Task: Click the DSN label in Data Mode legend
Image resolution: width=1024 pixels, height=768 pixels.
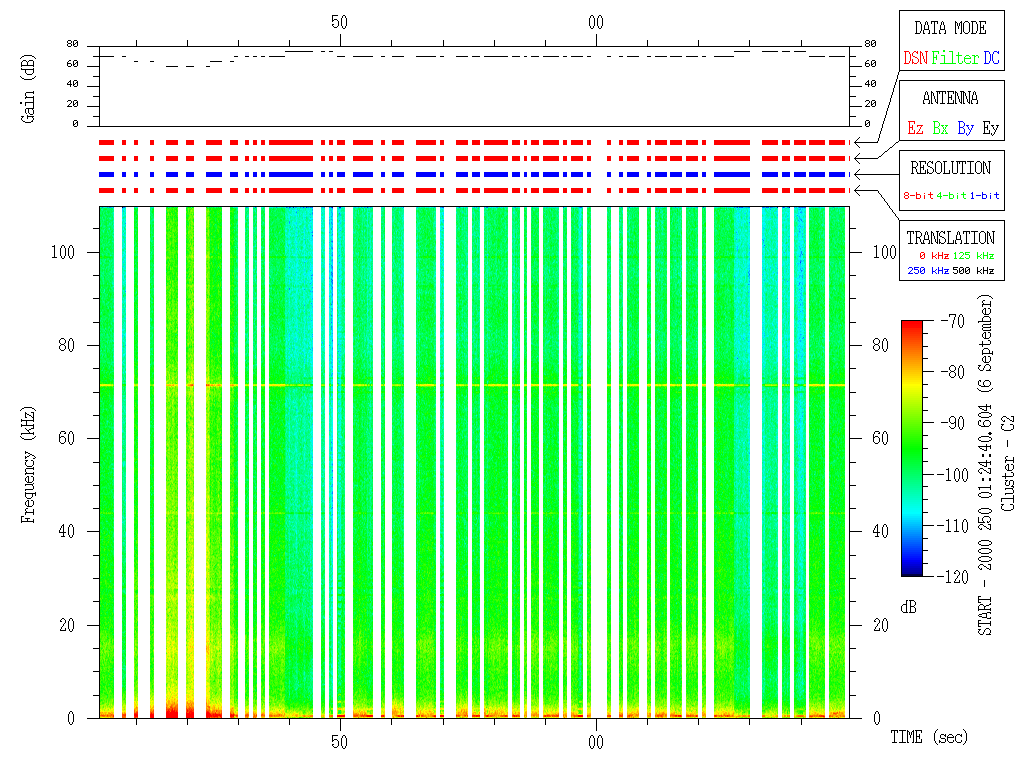Action: coord(915,59)
